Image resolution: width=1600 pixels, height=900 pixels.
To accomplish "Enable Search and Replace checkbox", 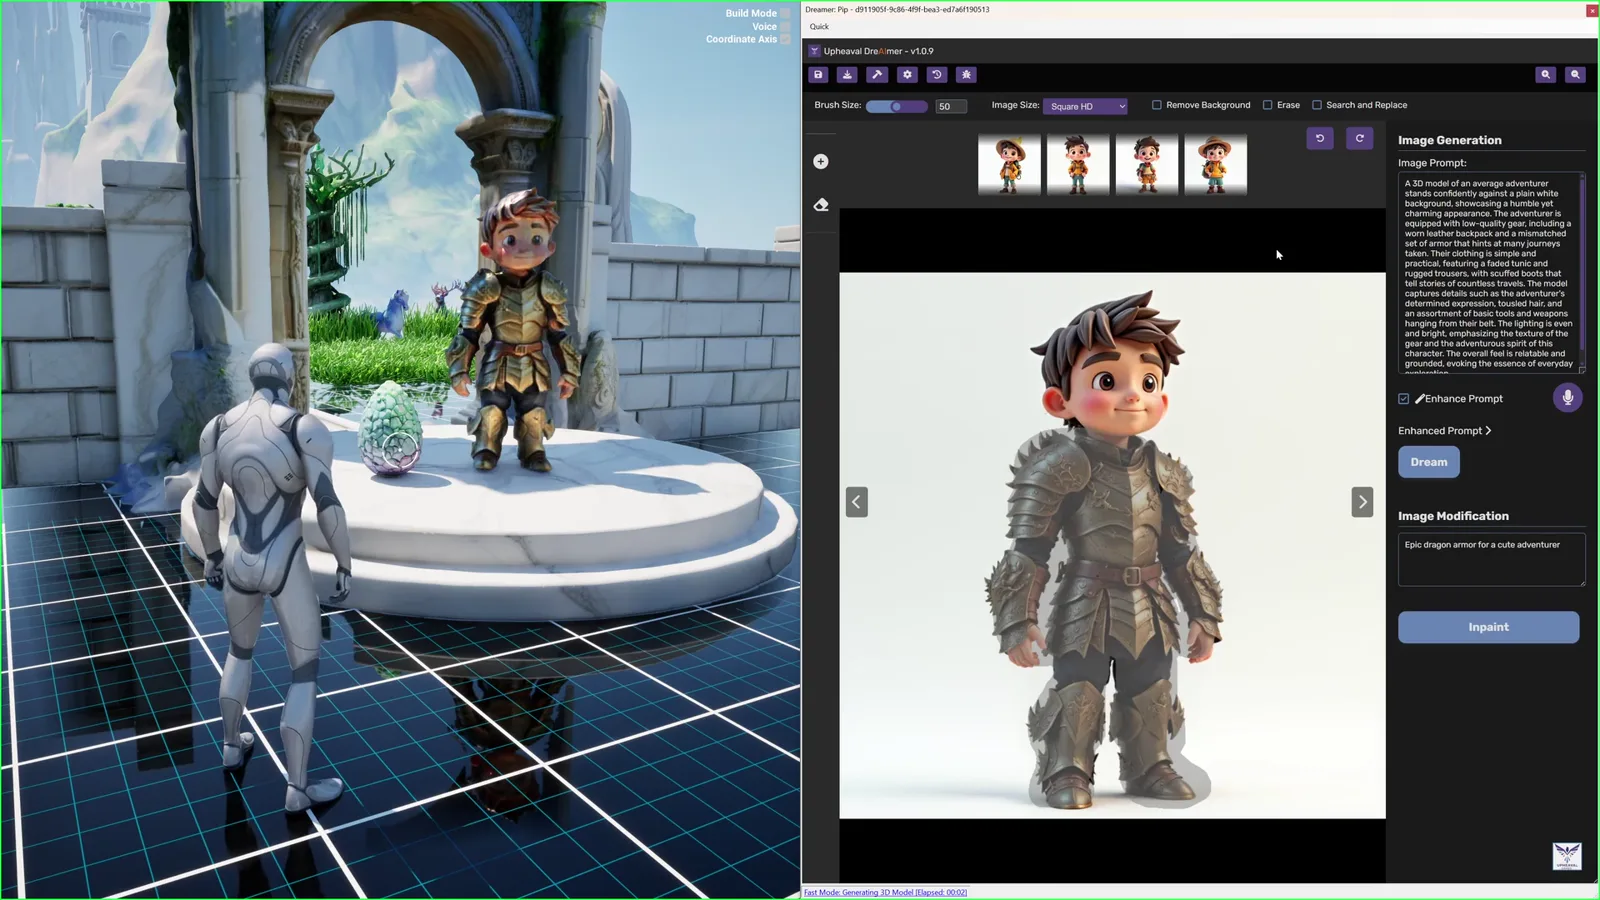I will point(1317,105).
